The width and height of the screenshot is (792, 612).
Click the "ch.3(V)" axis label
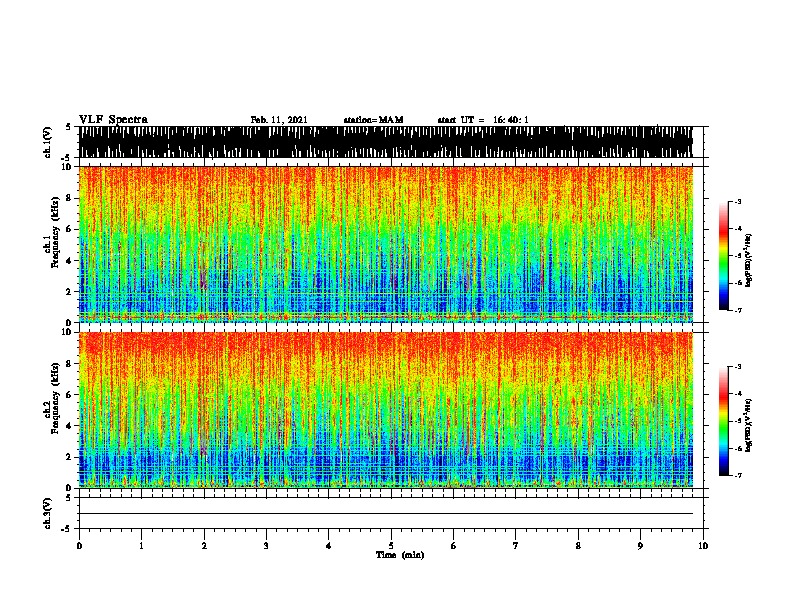pyautogui.click(x=47, y=513)
